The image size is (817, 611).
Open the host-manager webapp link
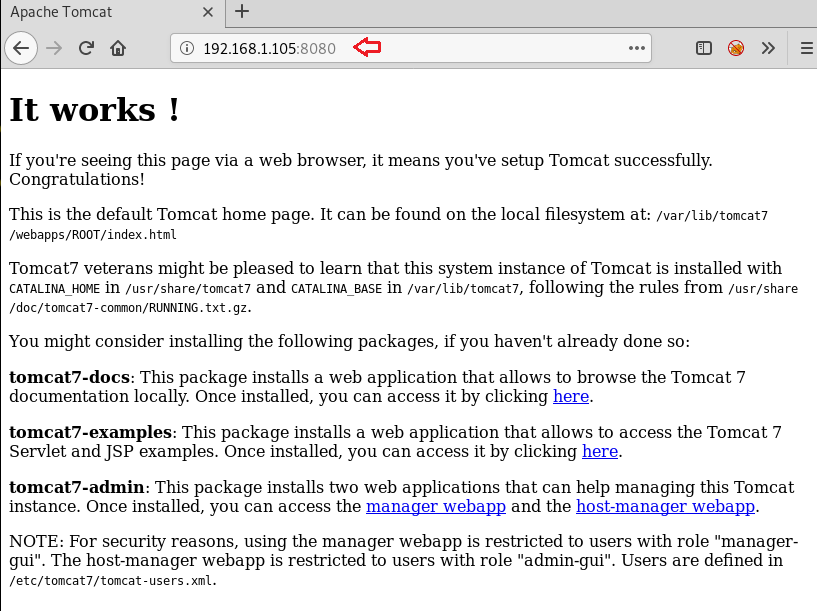665,506
